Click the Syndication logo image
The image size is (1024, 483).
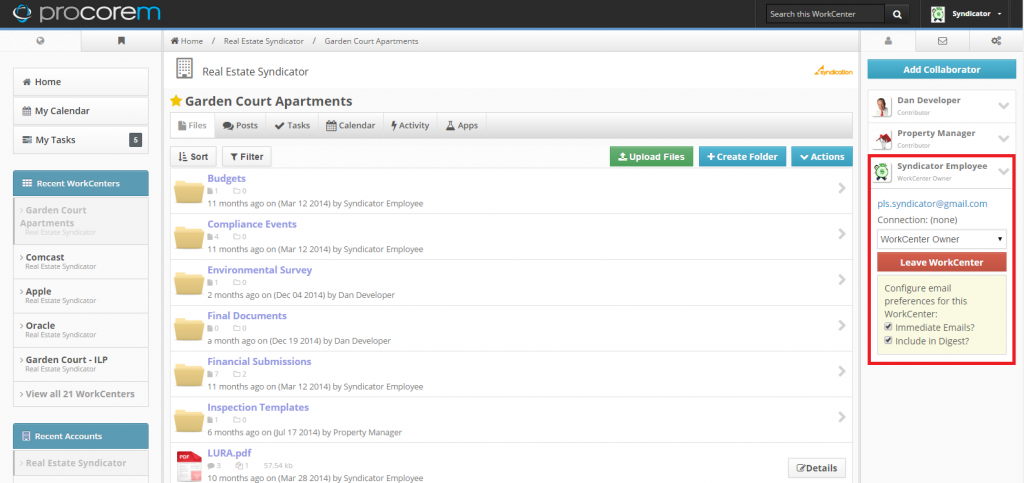(833, 70)
